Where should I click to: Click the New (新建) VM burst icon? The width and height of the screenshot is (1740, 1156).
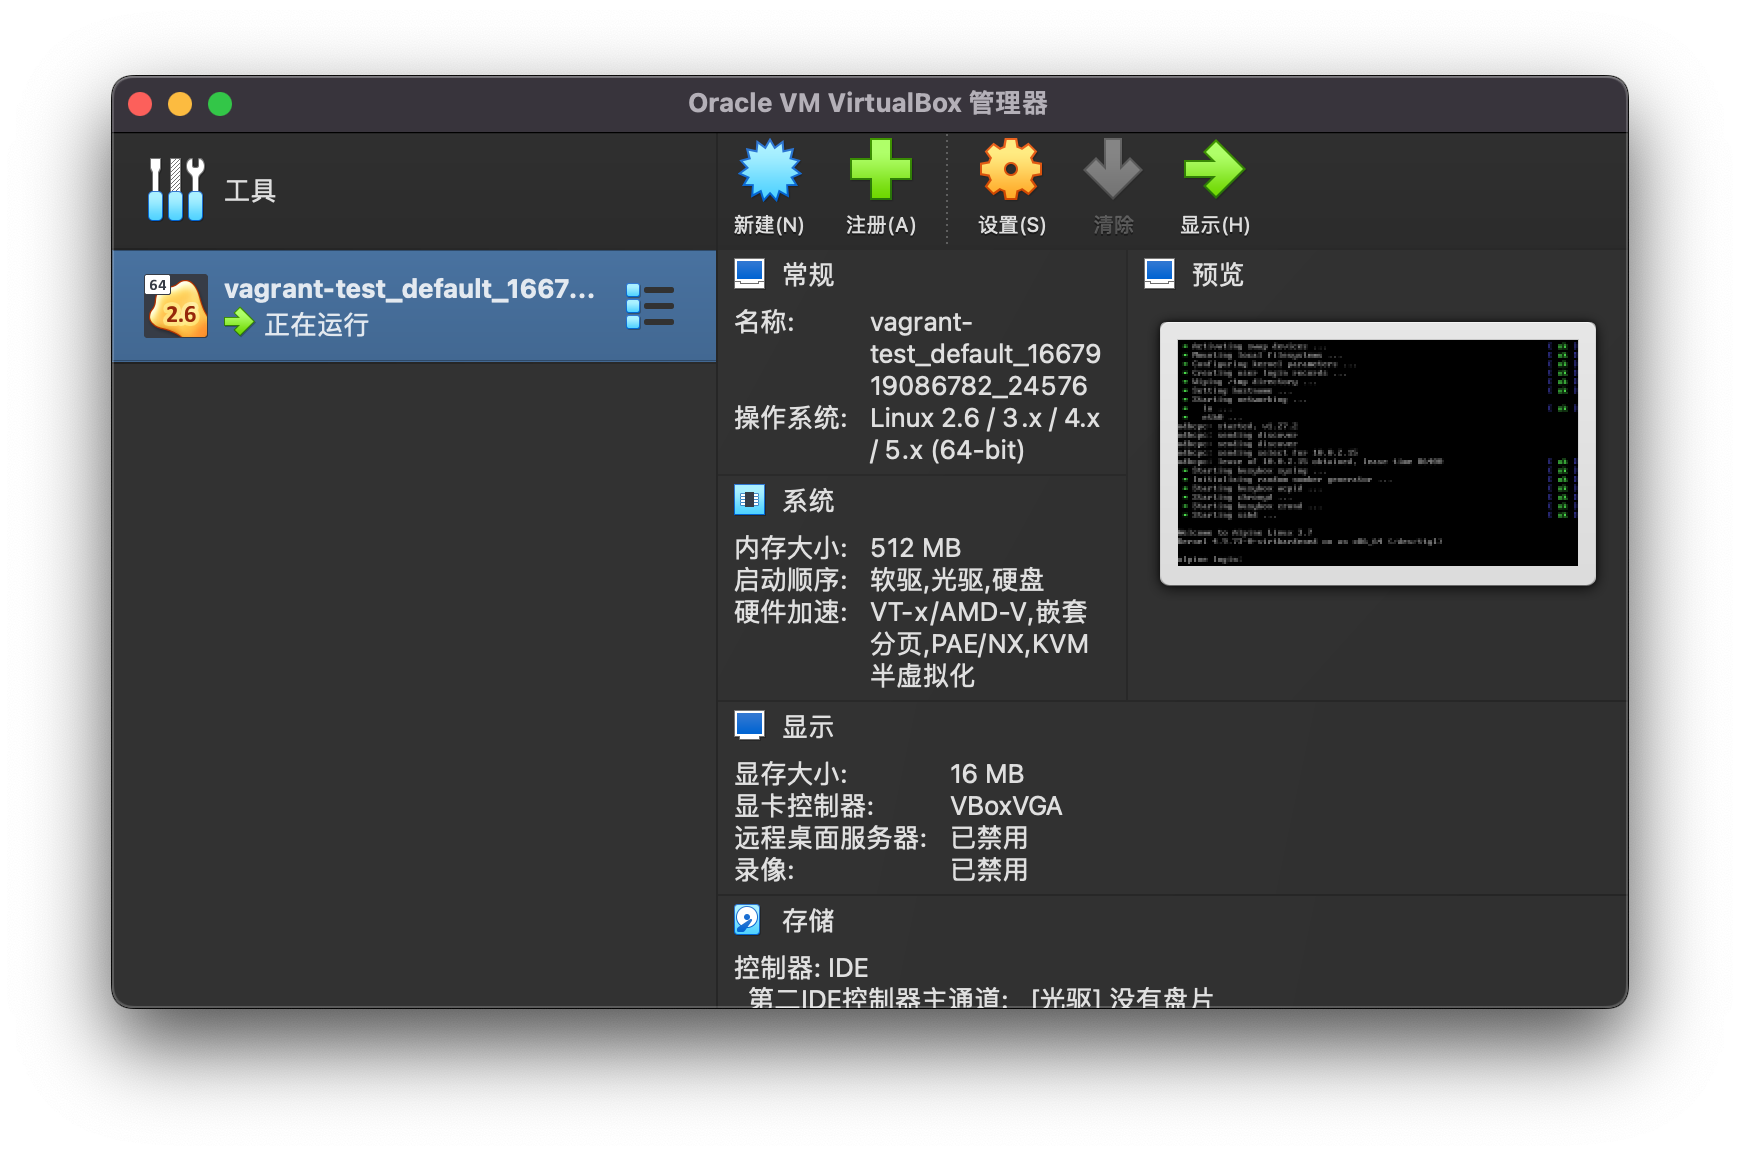769,170
